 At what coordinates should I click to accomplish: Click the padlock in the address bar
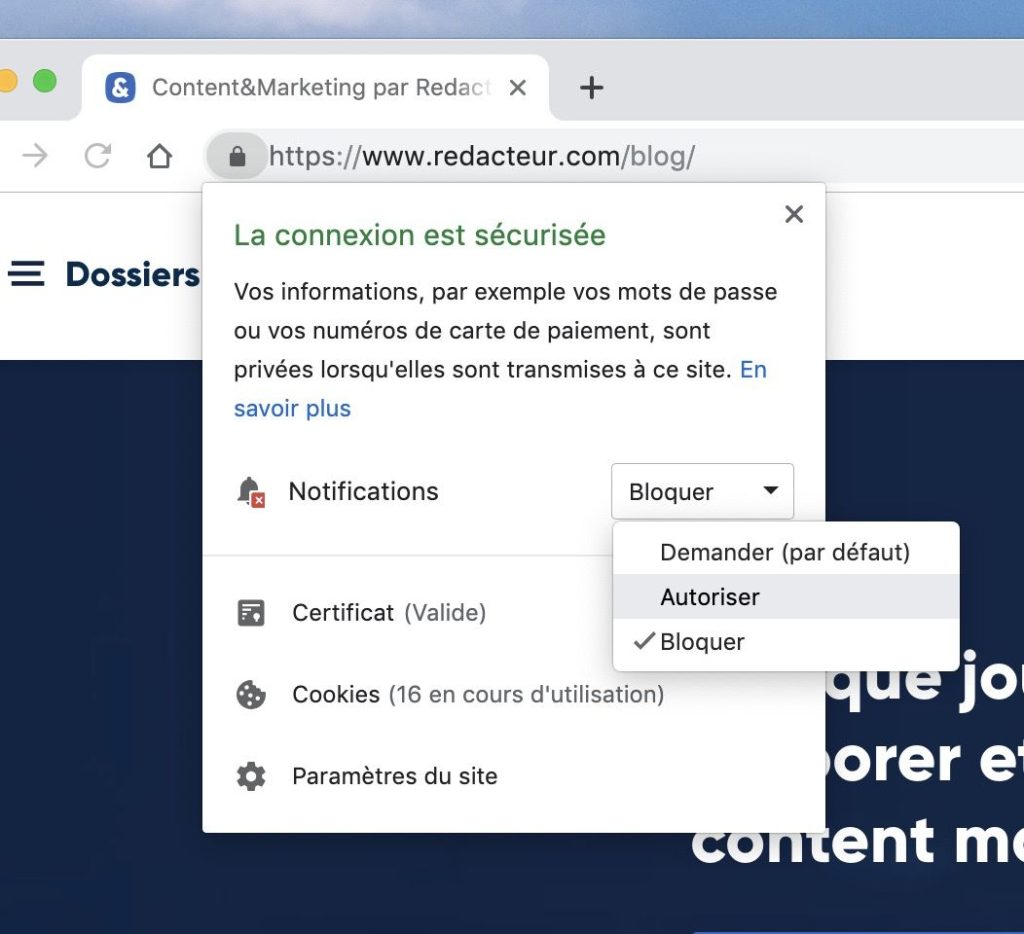pyautogui.click(x=237, y=155)
